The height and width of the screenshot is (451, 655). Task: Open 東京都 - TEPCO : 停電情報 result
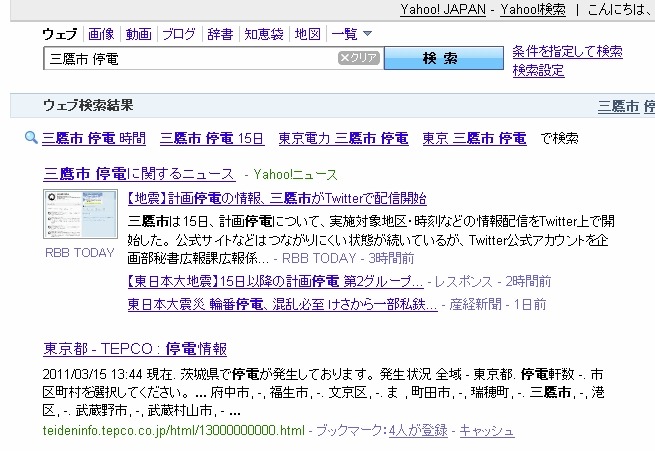tap(135, 349)
